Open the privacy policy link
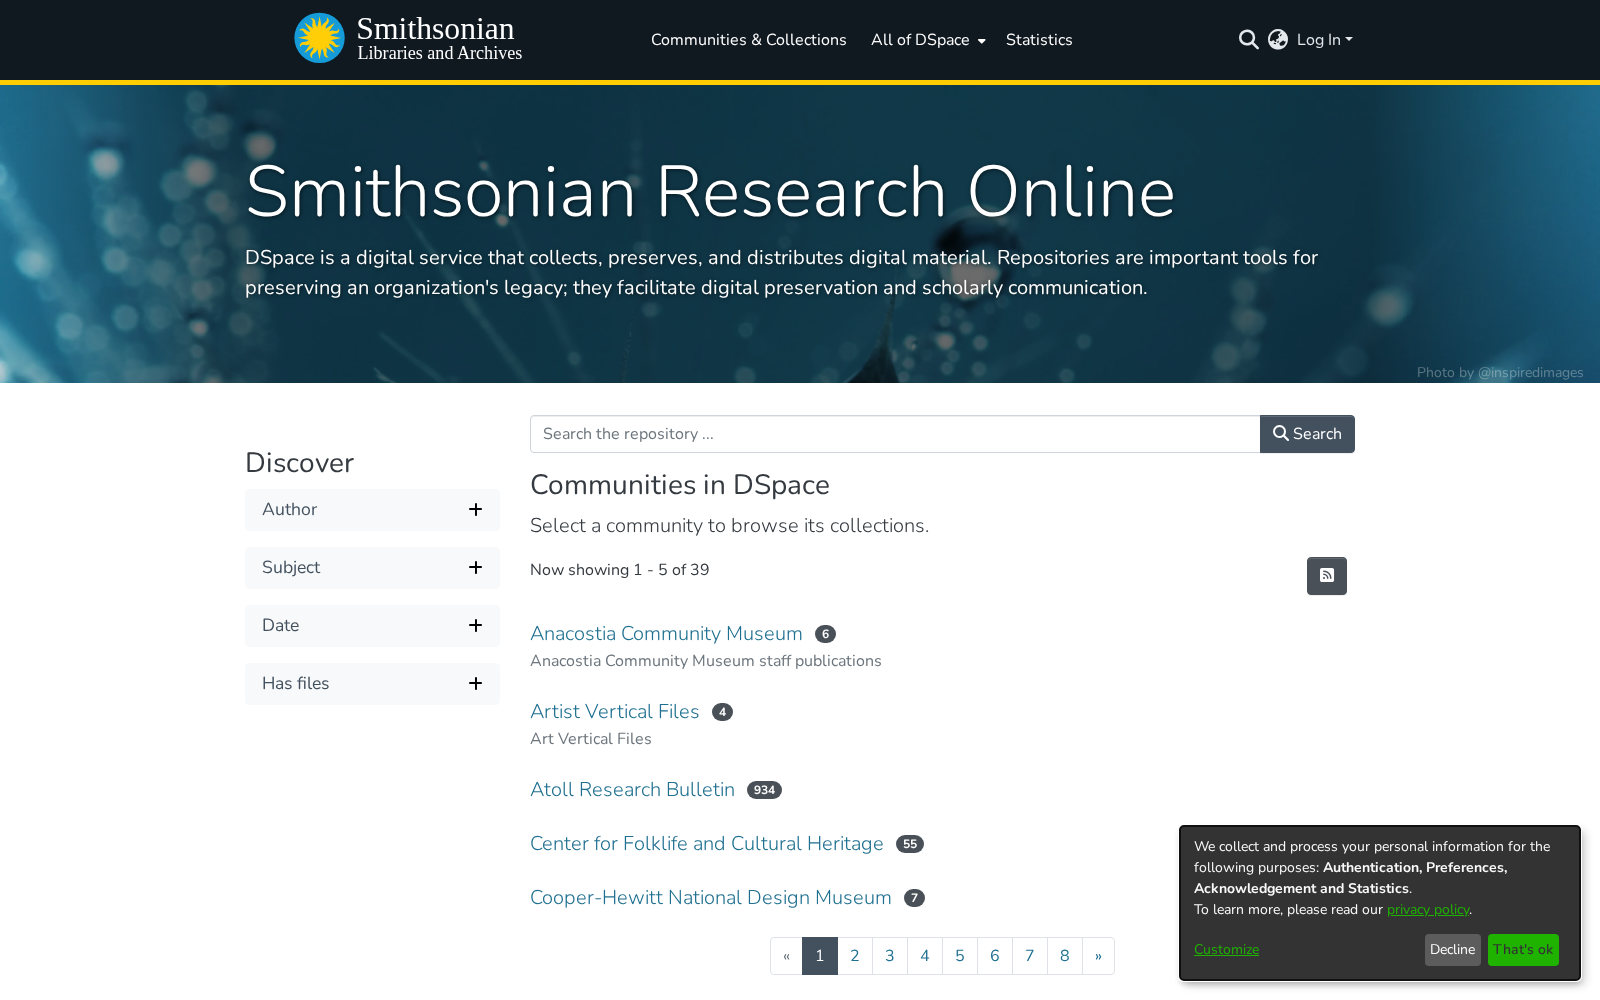This screenshot has width=1600, height=1000. point(1428,910)
